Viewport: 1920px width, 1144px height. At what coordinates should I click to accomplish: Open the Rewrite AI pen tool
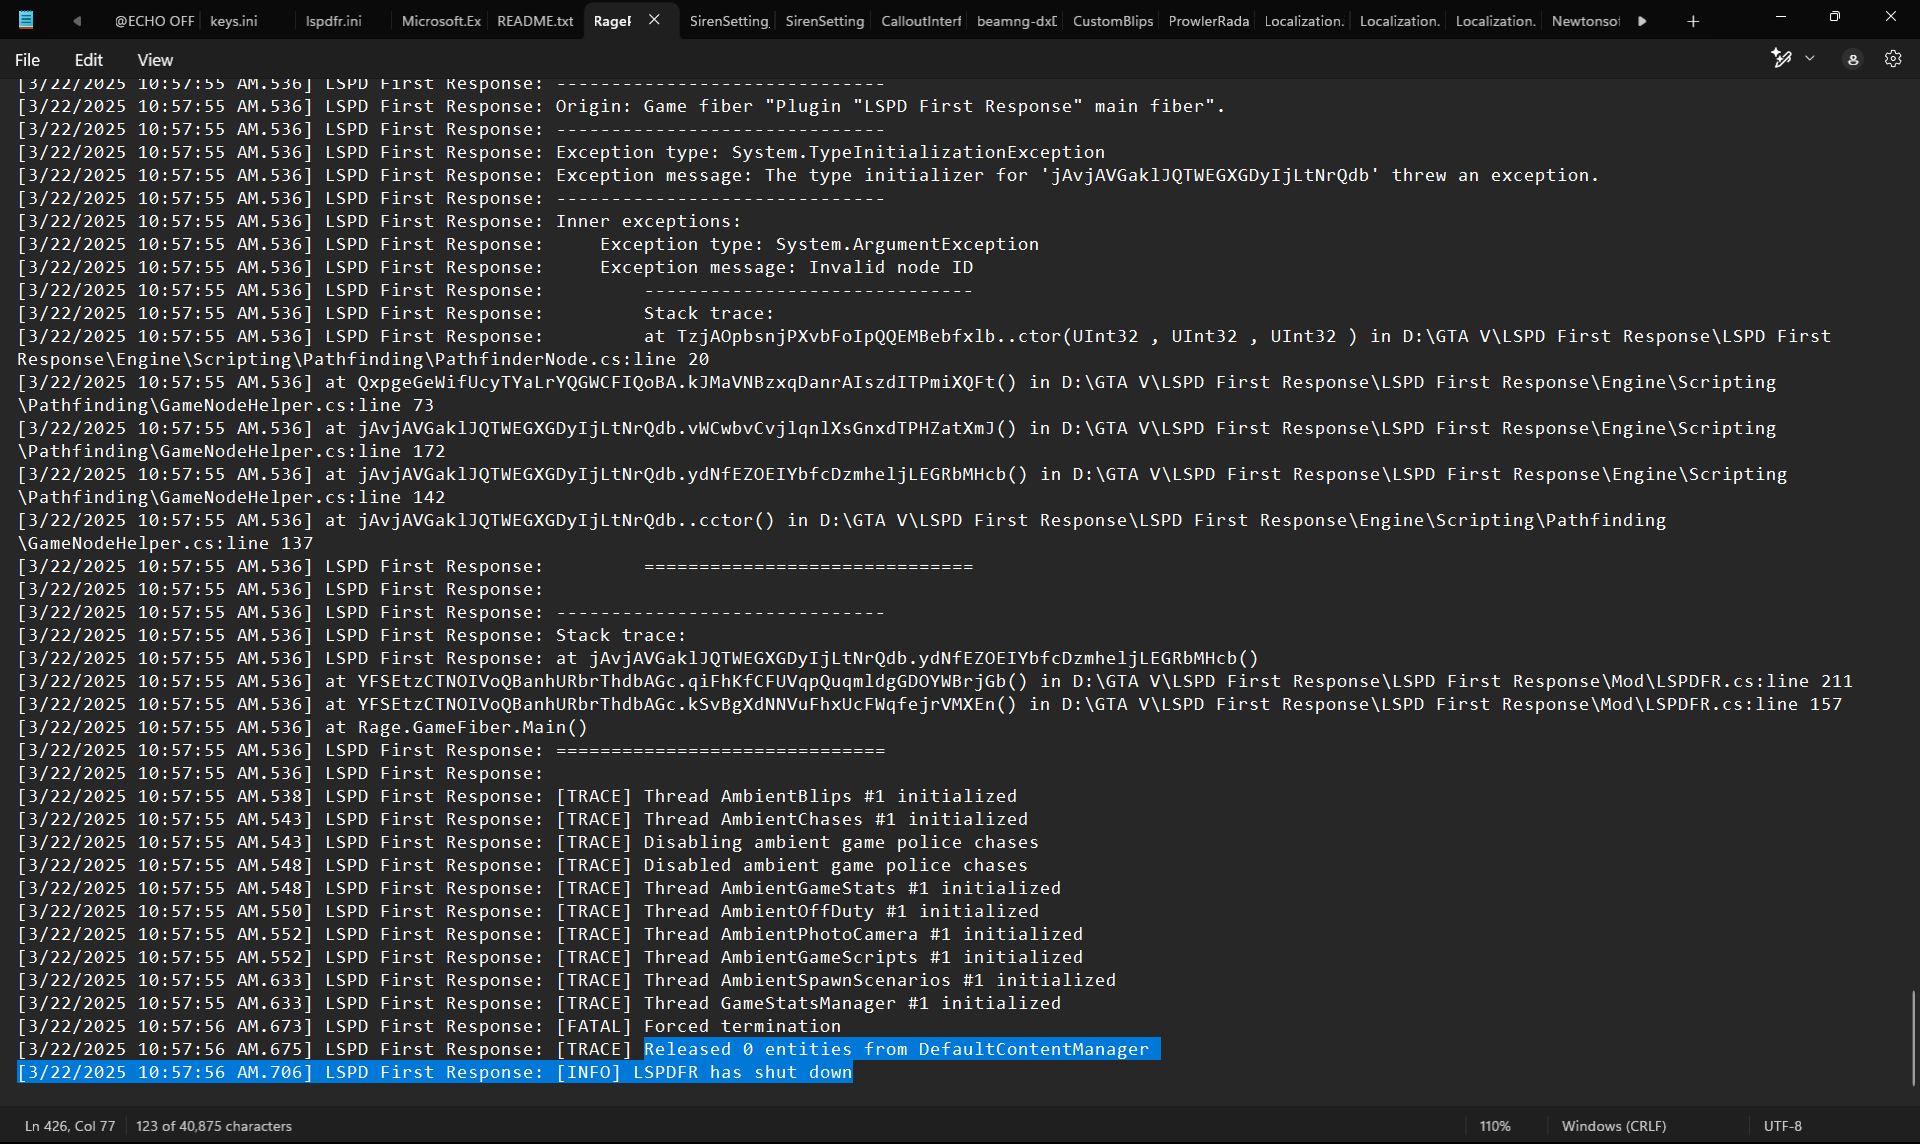point(1781,59)
